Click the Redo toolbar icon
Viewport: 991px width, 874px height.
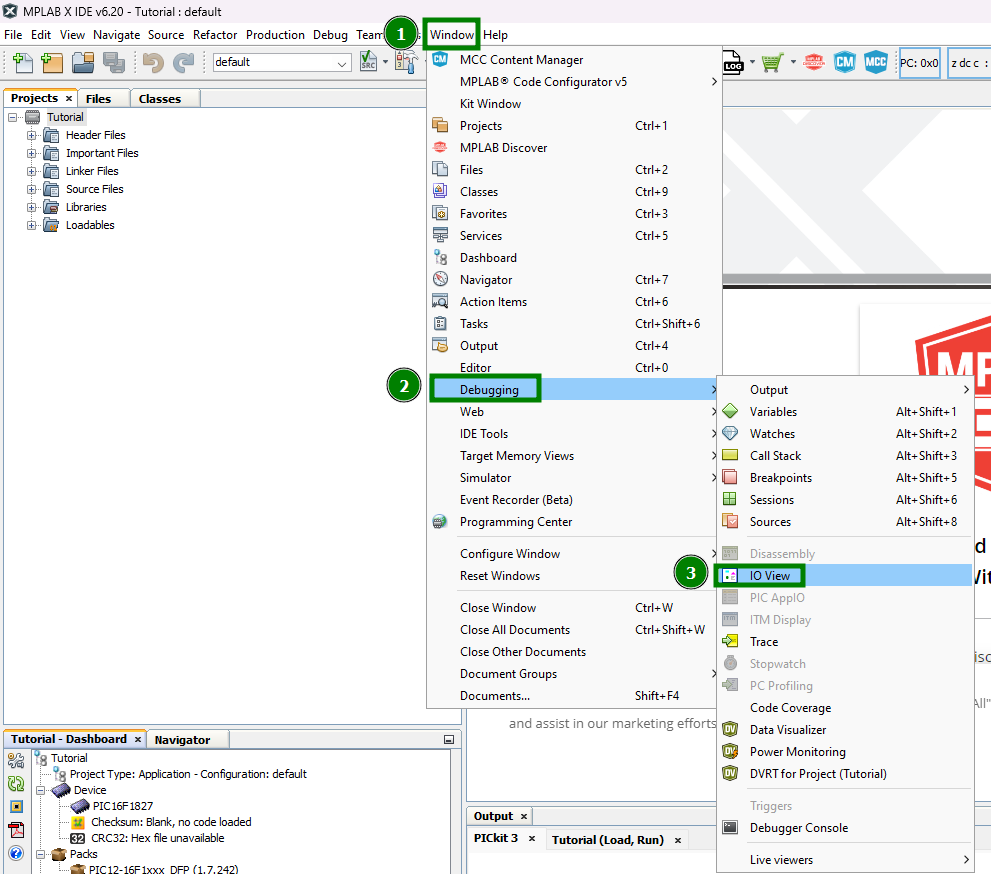pos(184,63)
